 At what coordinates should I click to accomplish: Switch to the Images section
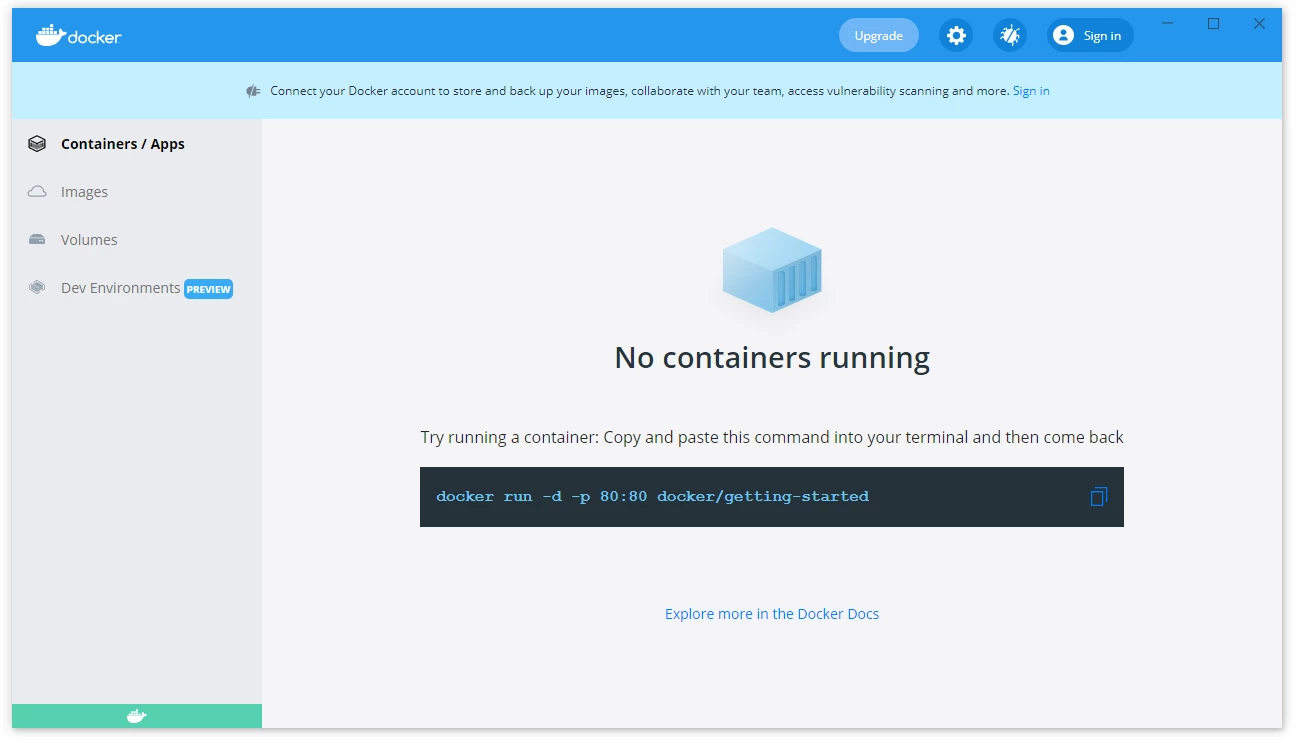pos(84,192)
